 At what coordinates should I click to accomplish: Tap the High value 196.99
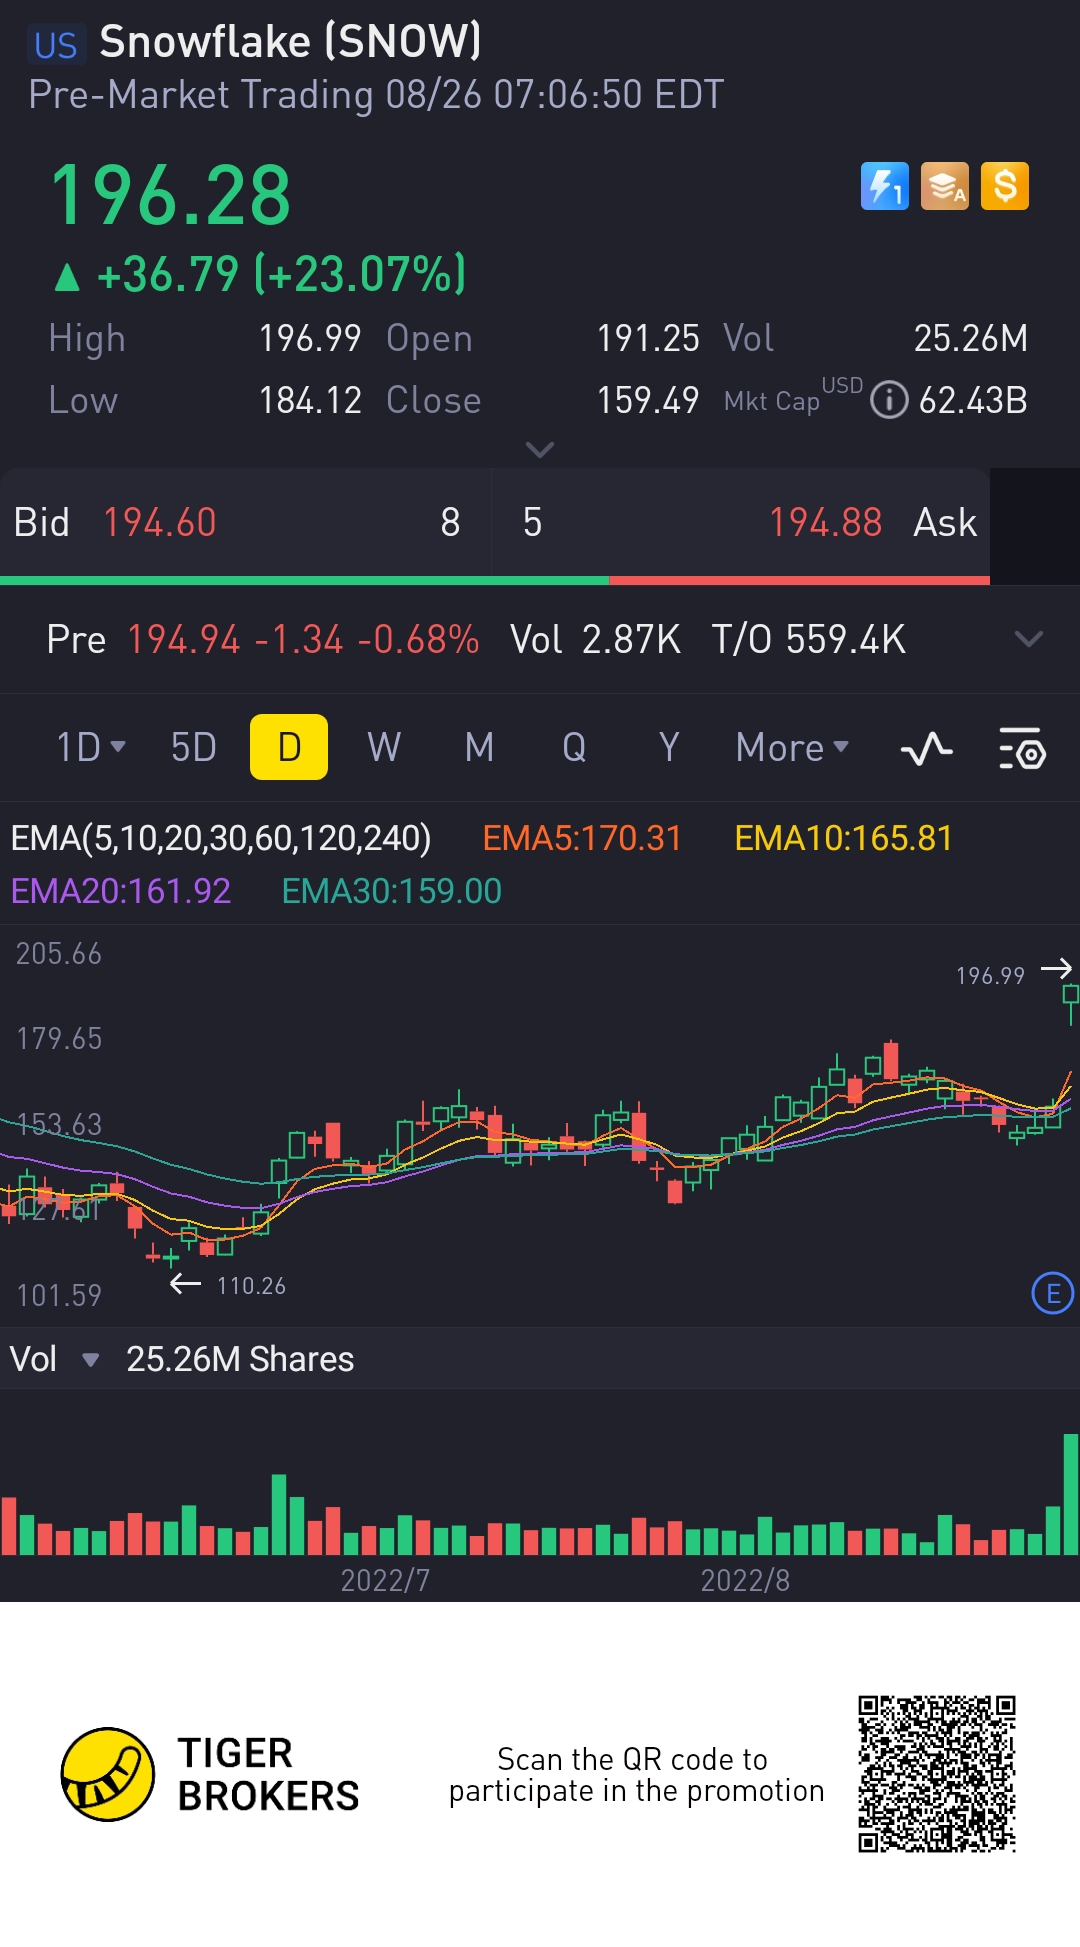310,338
